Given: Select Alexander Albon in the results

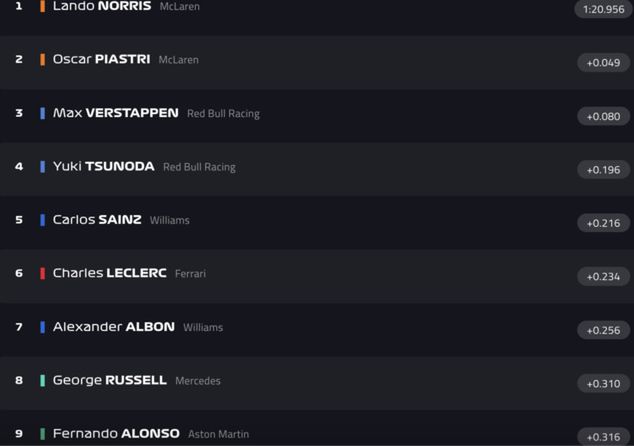Looking at the screenshot, I should click(x=113, y=327).
